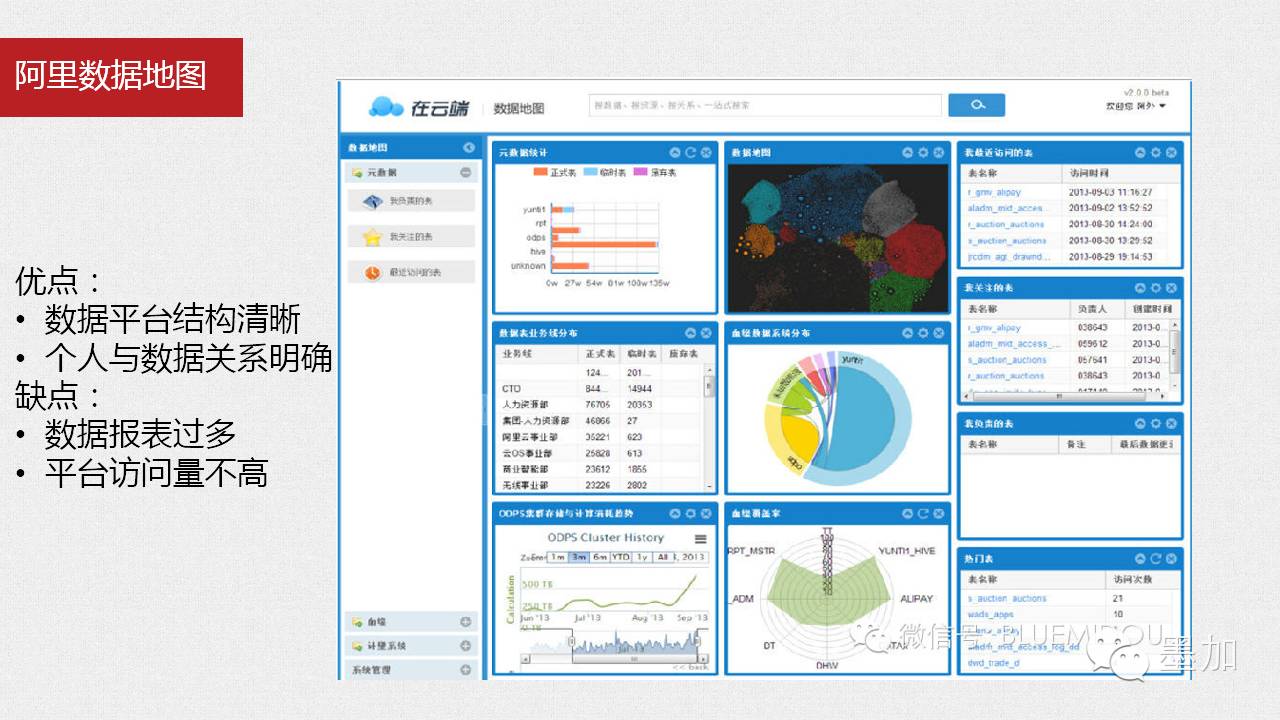The width and height of the screenshot is (1280, 720).
Task: Expand the 系统管理 sidebar section
Action: (x=466, y=670)
